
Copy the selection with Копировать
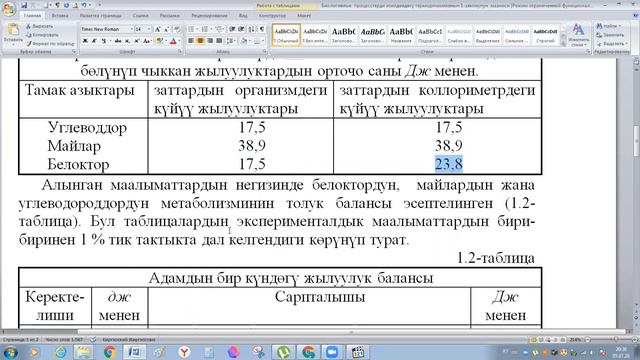pyautogui.click(x=42, y=35)
